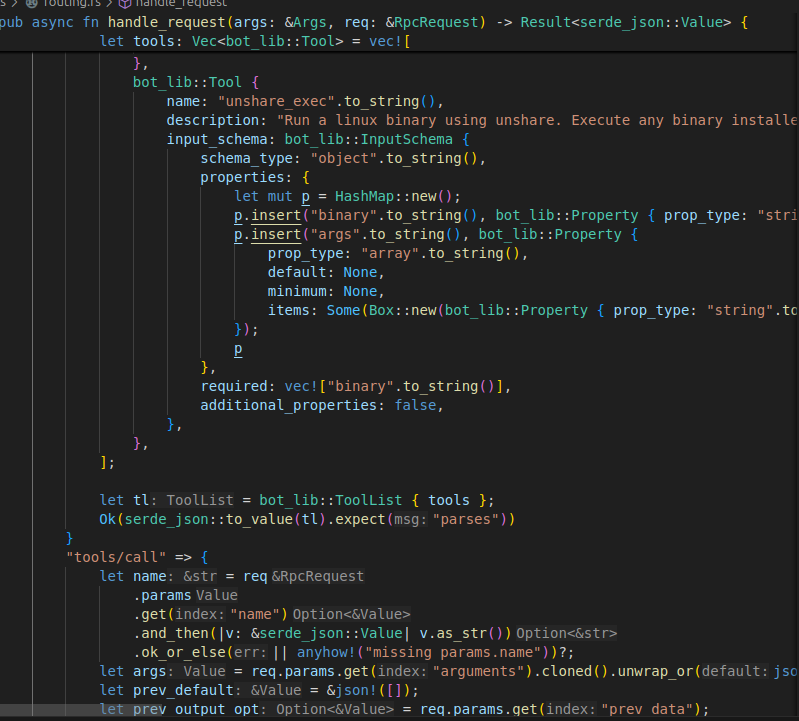Click the 'anyhow!' macro
Viewport: 799px width, 721px height.
pyautogui.click(x=326, y=652)
